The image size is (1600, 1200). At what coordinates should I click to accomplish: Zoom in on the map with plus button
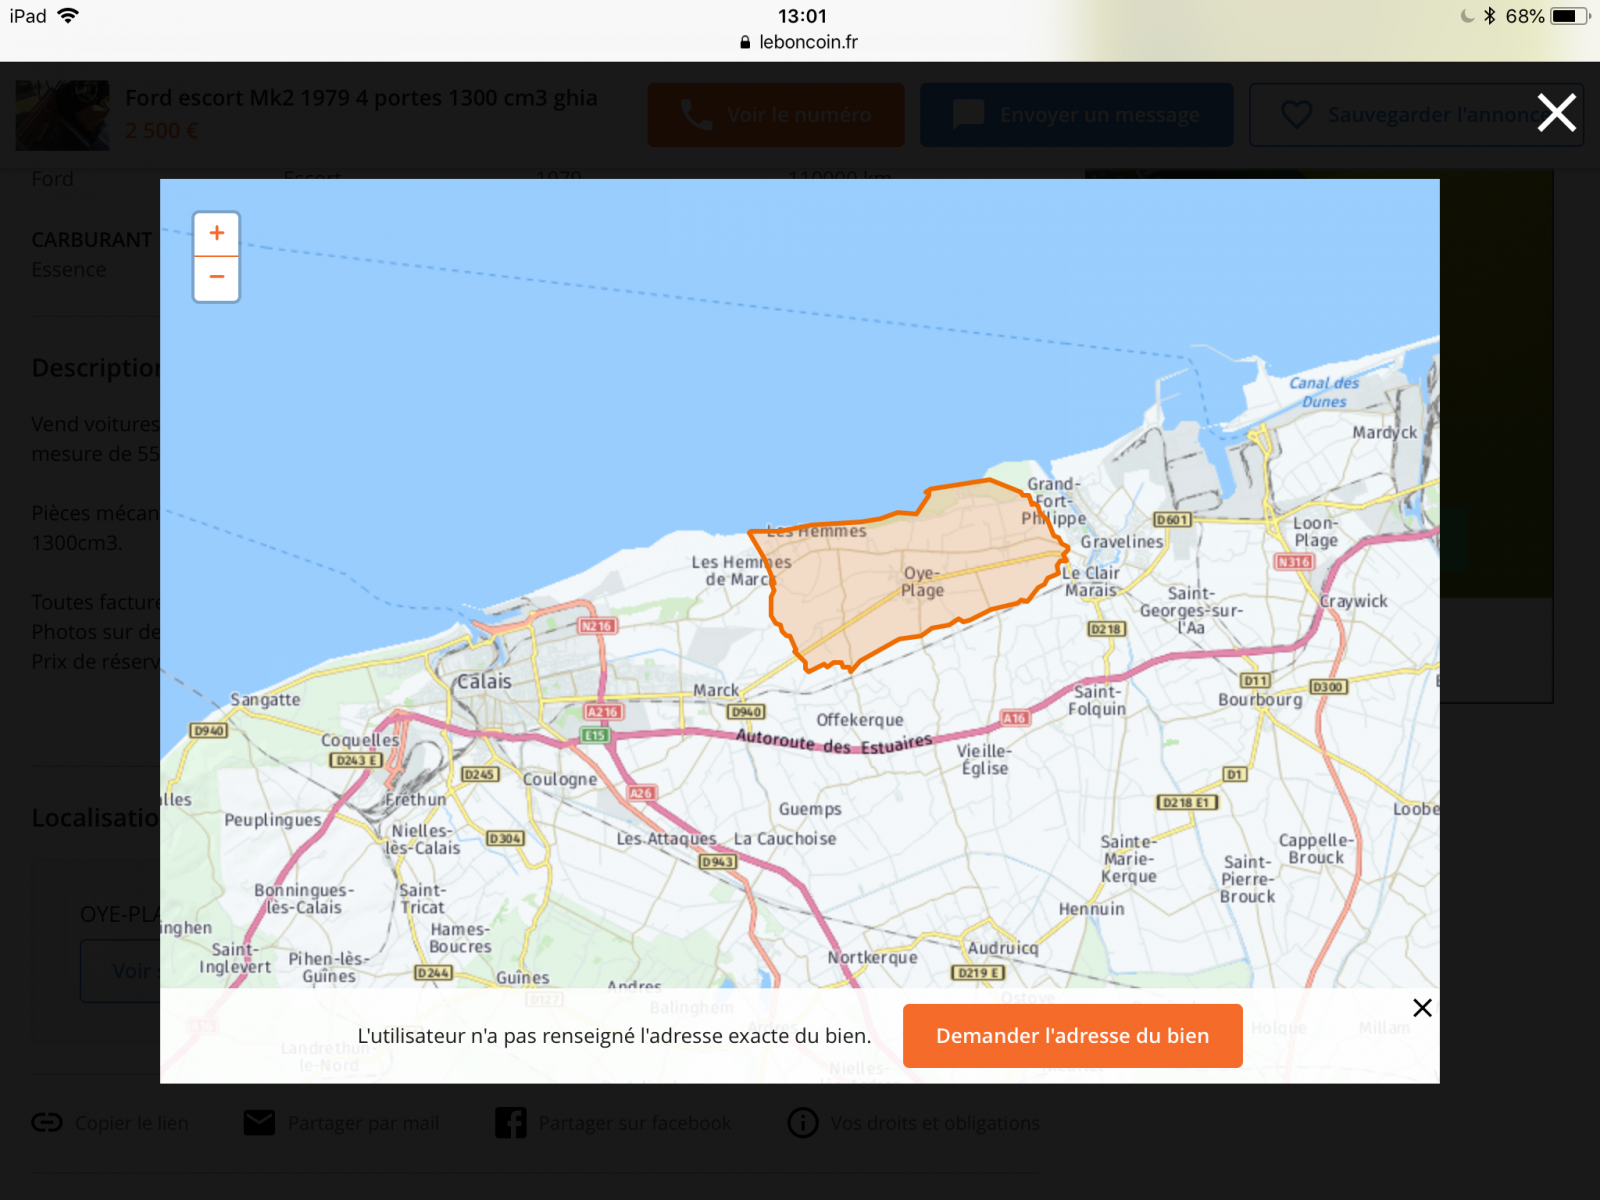[x=216, y=234]
